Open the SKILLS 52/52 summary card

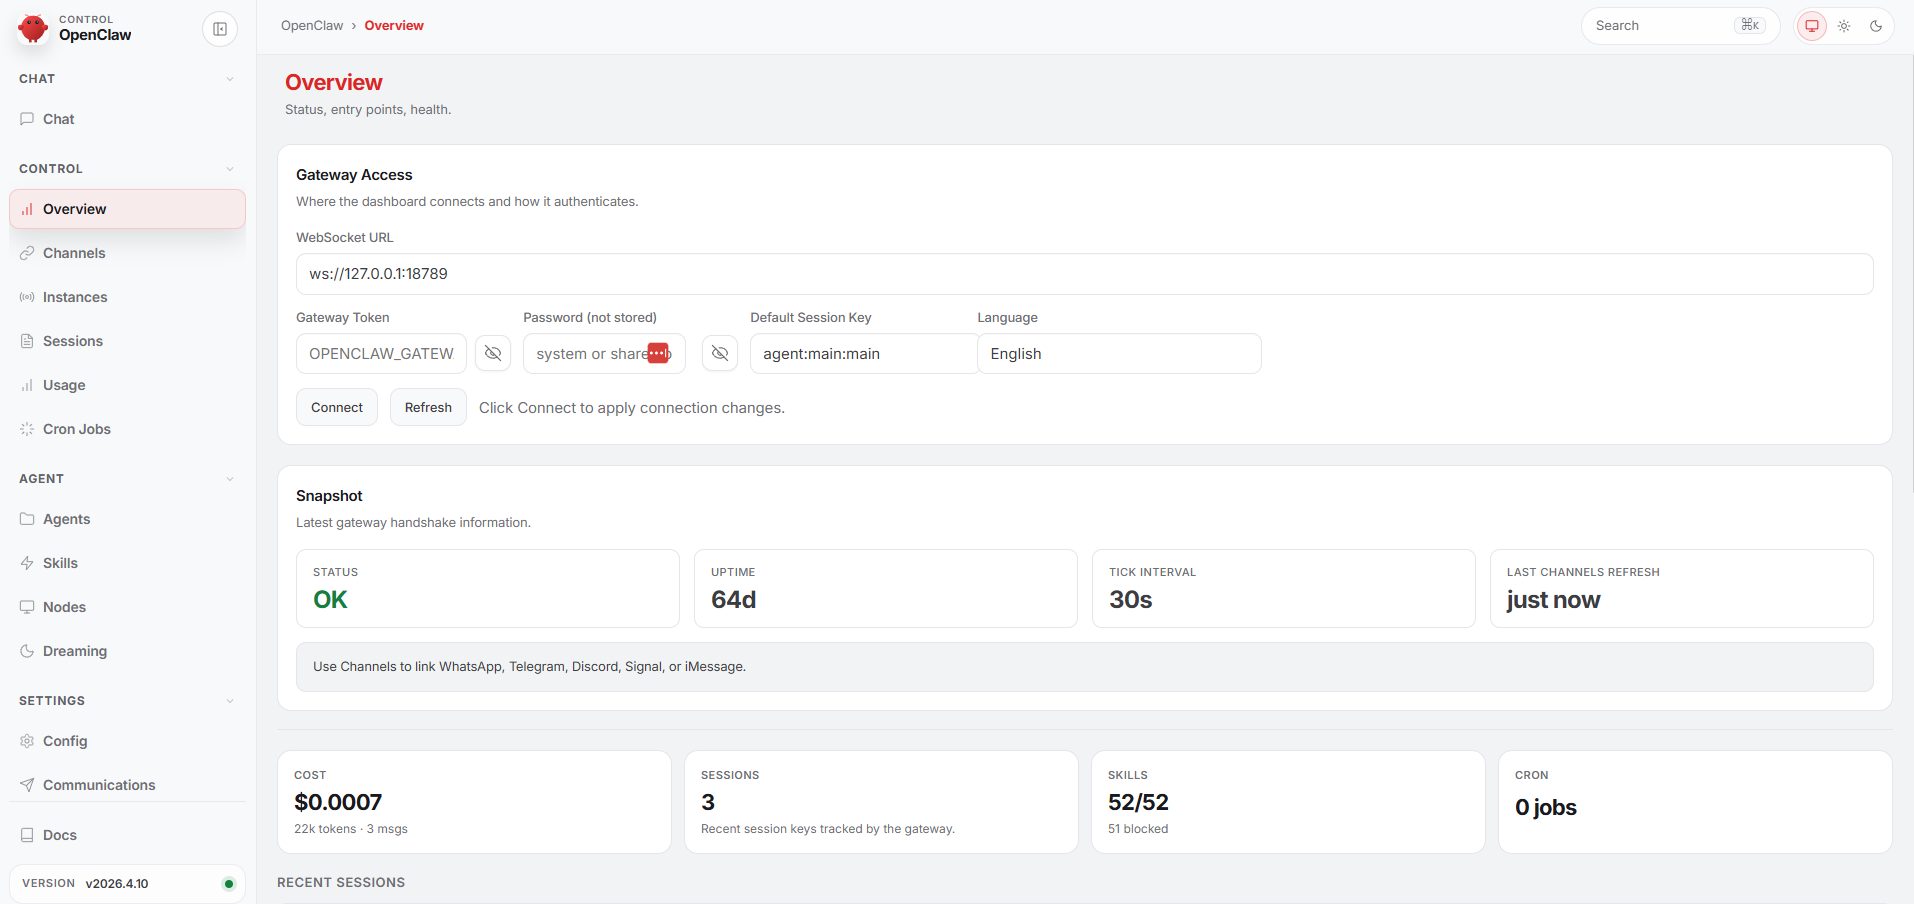click(1288, 802)
